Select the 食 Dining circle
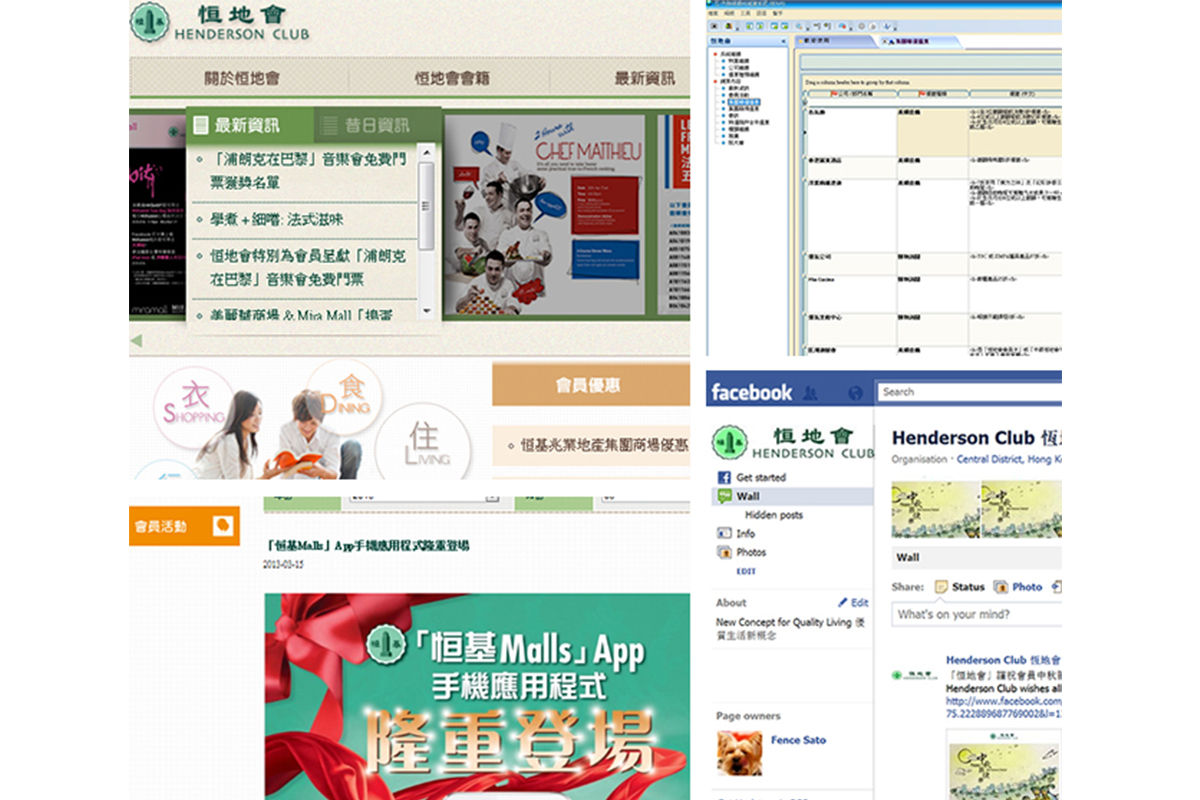Image resolution: width=1200 pixels, height=800 pixels. (x=345, y=397)
